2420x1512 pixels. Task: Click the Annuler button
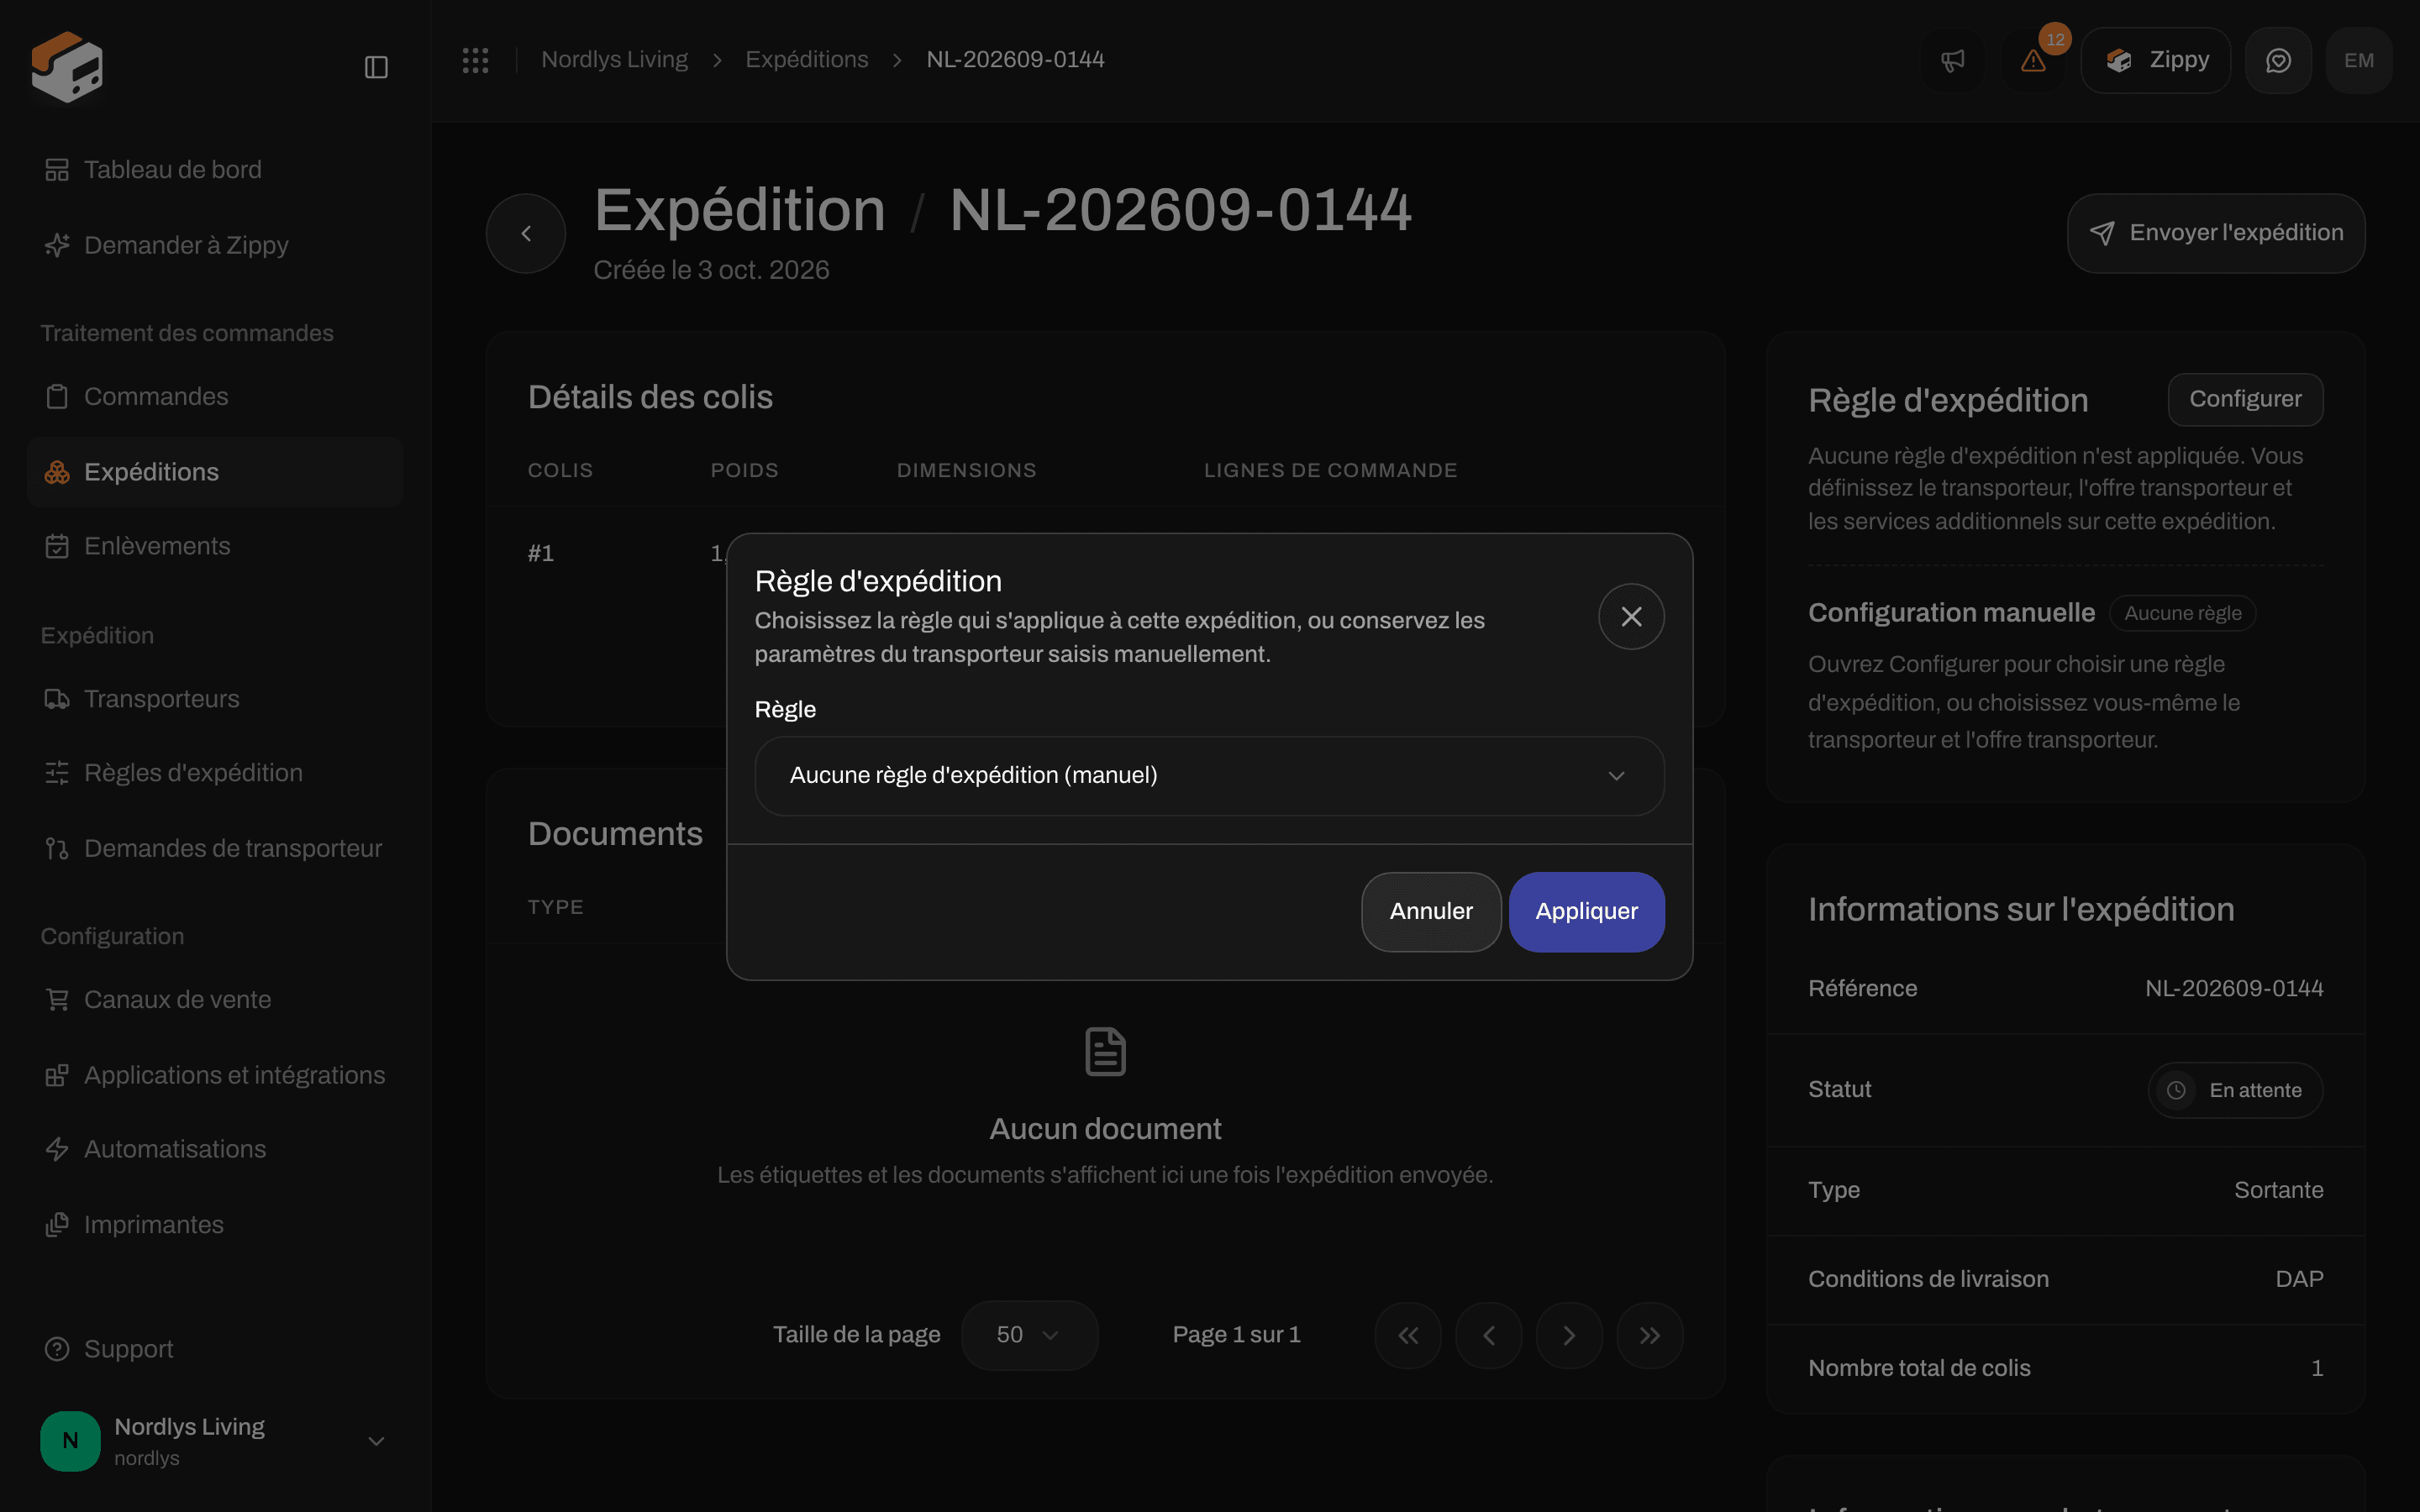[x=1431, y=911]
